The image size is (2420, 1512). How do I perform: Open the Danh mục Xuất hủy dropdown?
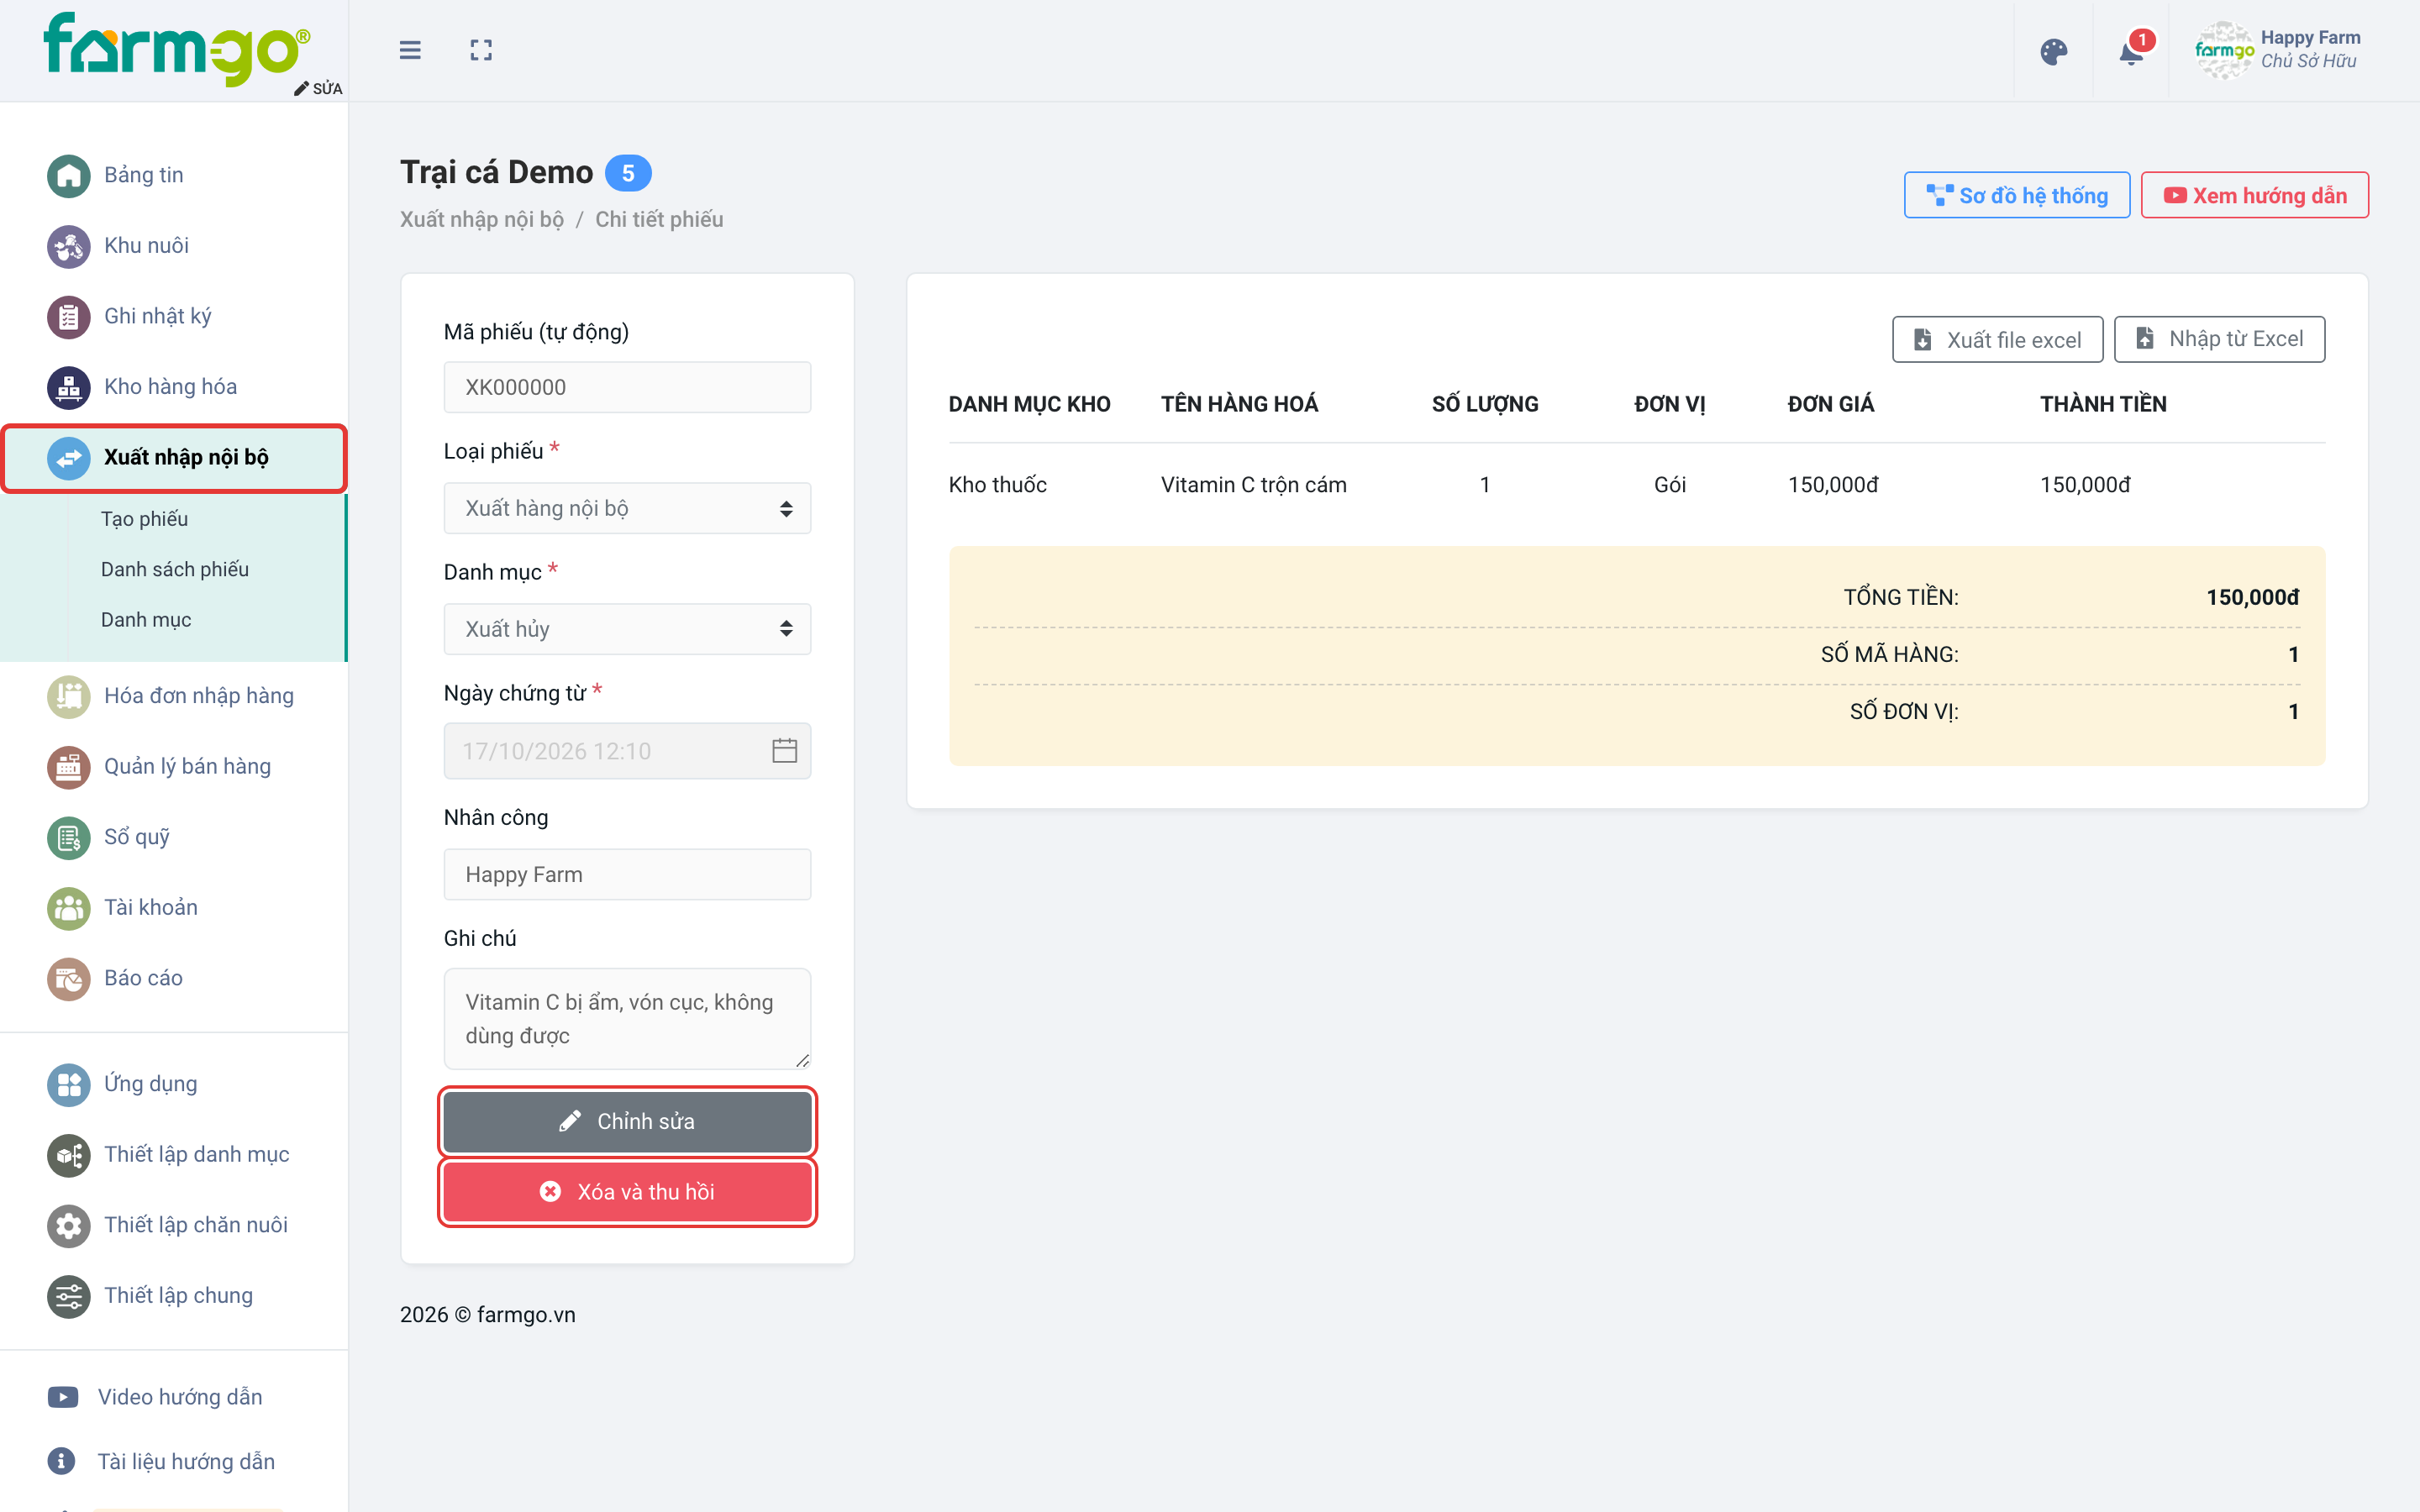[627, 629]
